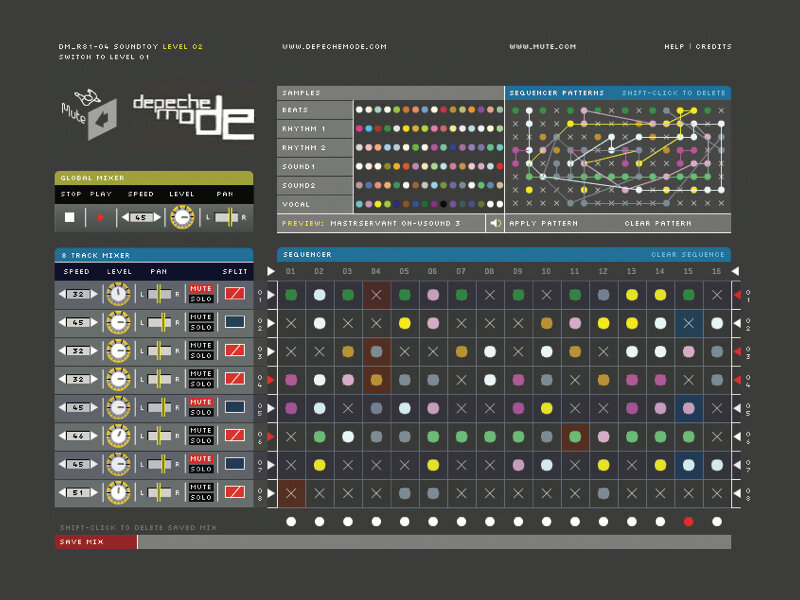Enable split on track 02 blue box
This screenshot has height=600, width=800.
[235, 322]
